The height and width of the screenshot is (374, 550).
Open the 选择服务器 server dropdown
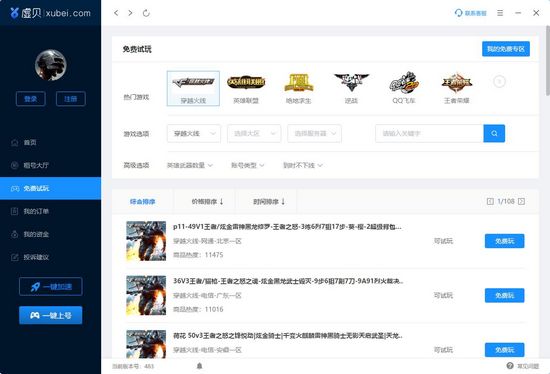pos(314,134)
